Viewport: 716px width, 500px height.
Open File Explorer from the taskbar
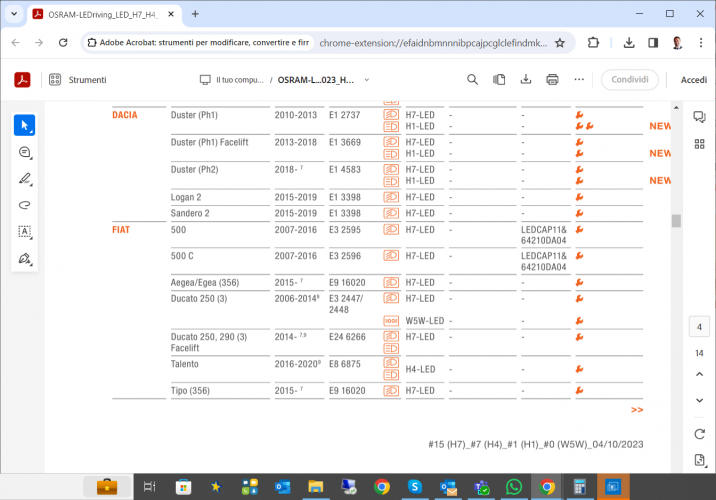(316, 487)
